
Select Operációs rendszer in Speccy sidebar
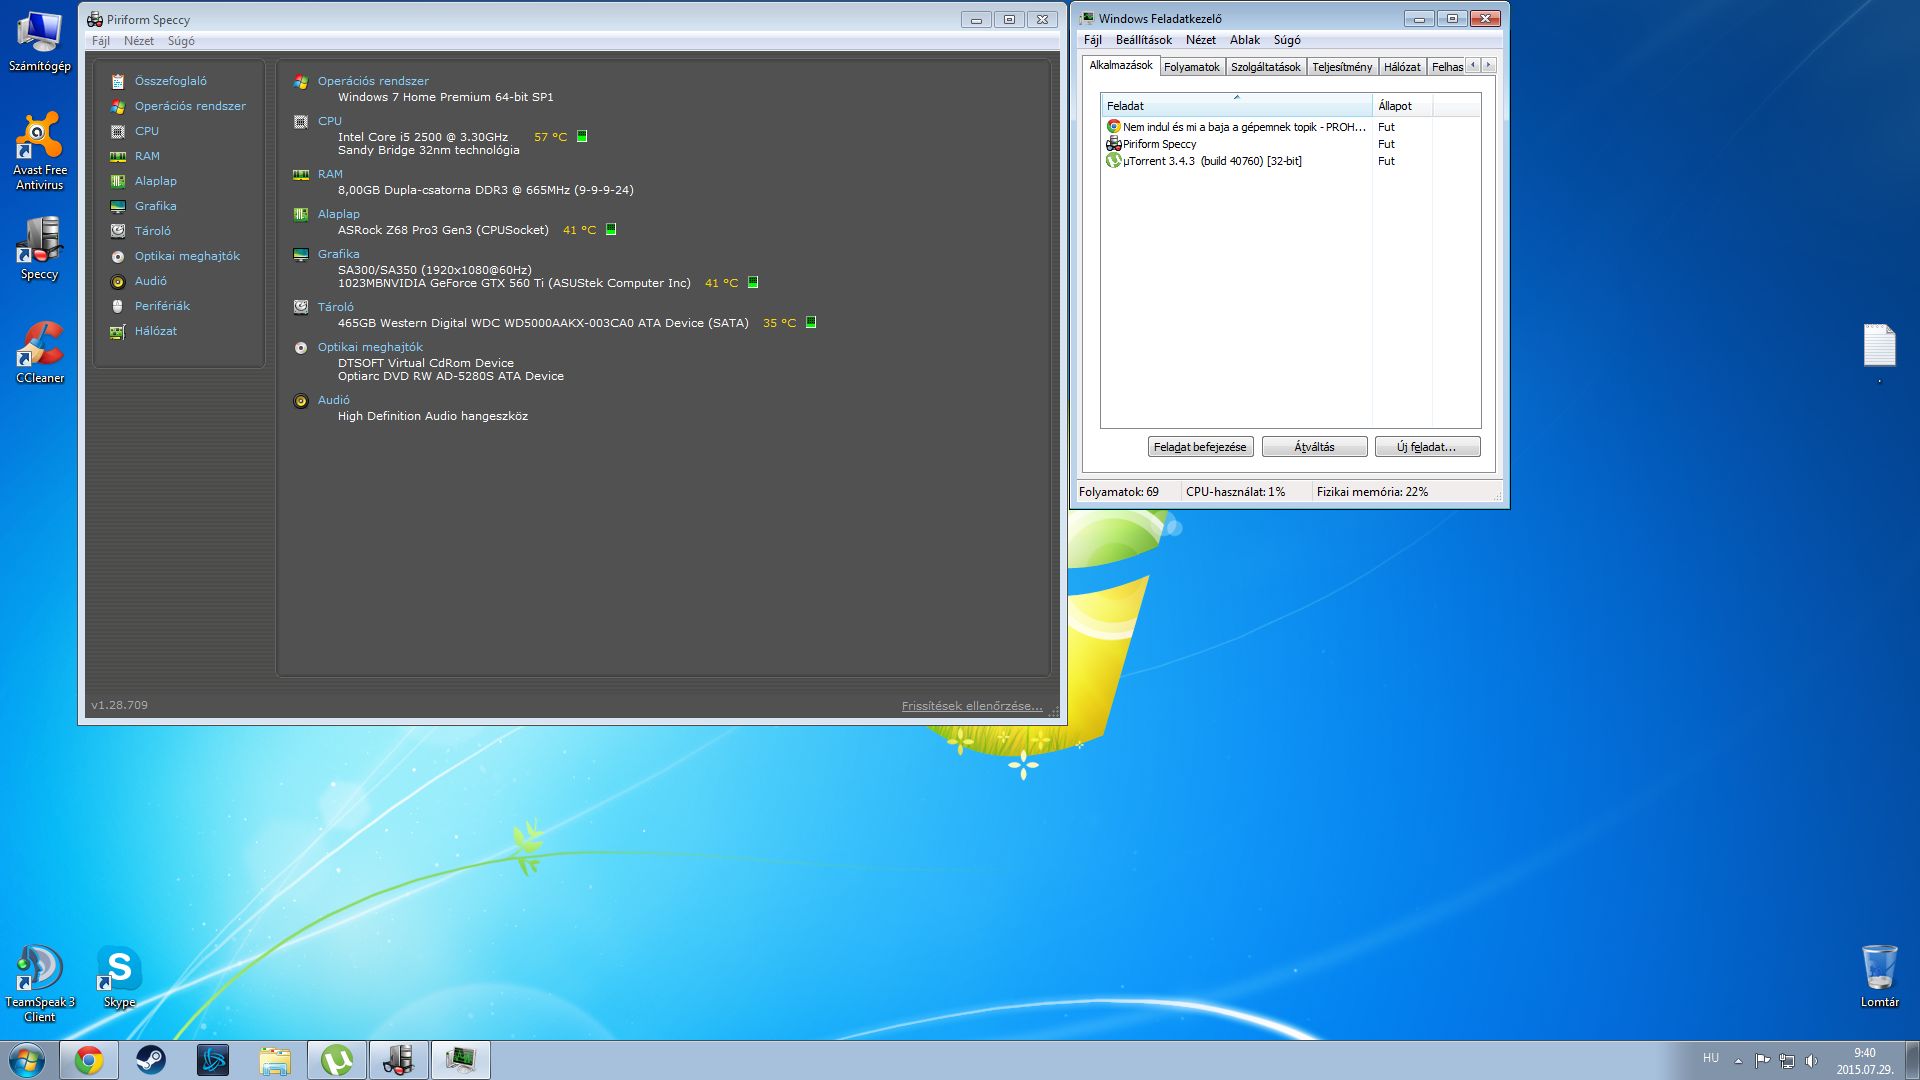pyautogui.click(x=190, y=106)
